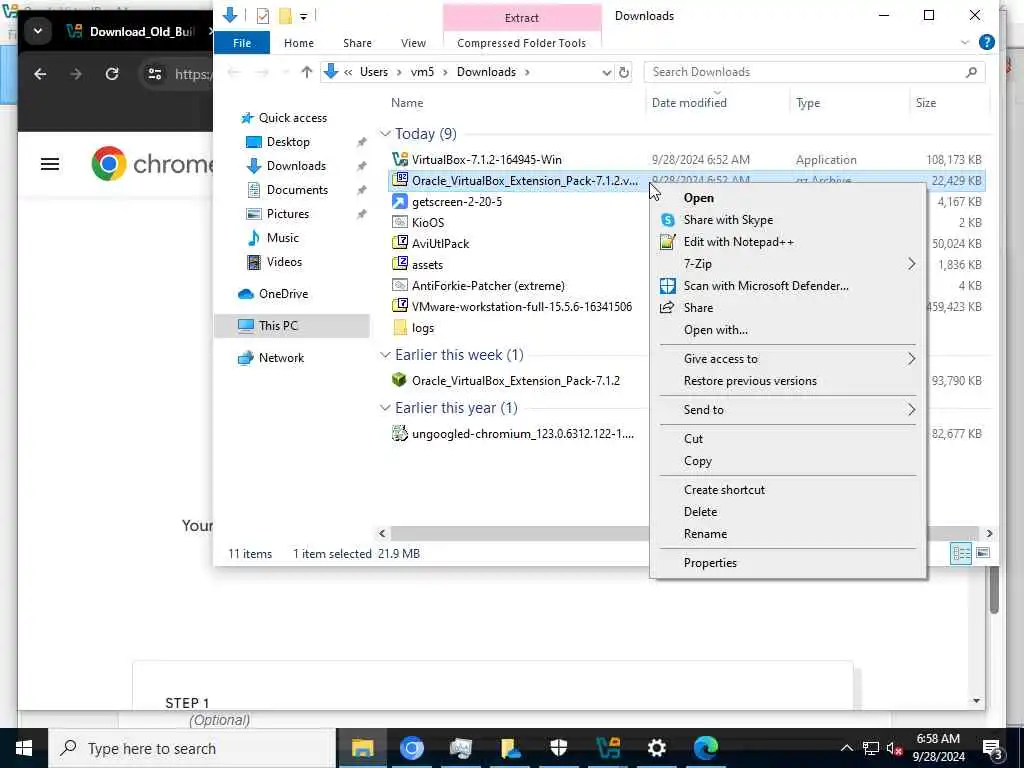Open Documents in navigation pane

tap(296, 190)
